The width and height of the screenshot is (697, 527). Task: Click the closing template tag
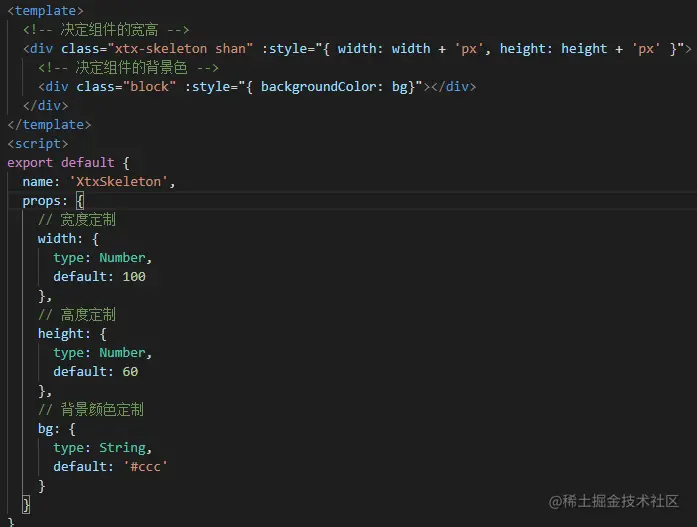pos(49,124)
